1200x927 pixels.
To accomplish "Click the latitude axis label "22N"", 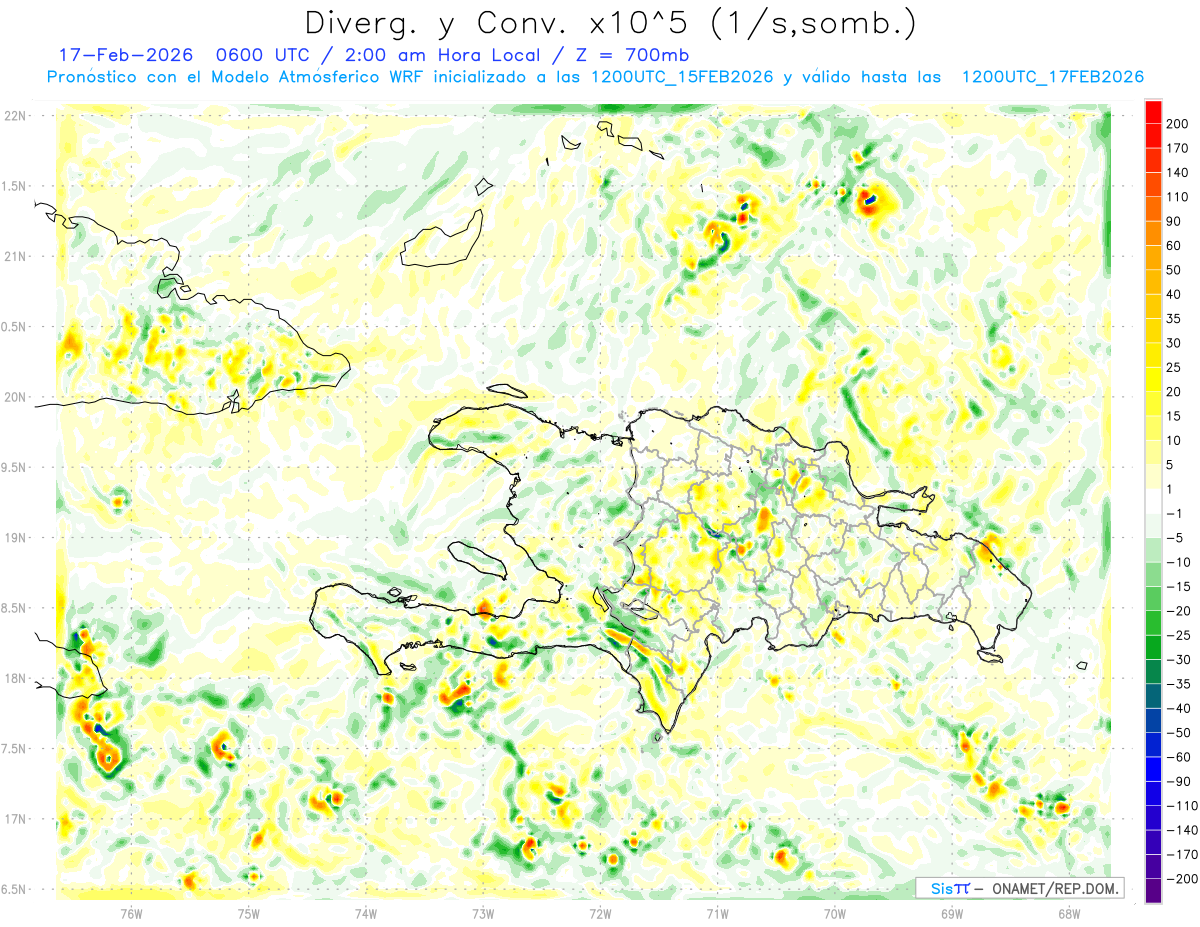I will click(x=15, y=116).
